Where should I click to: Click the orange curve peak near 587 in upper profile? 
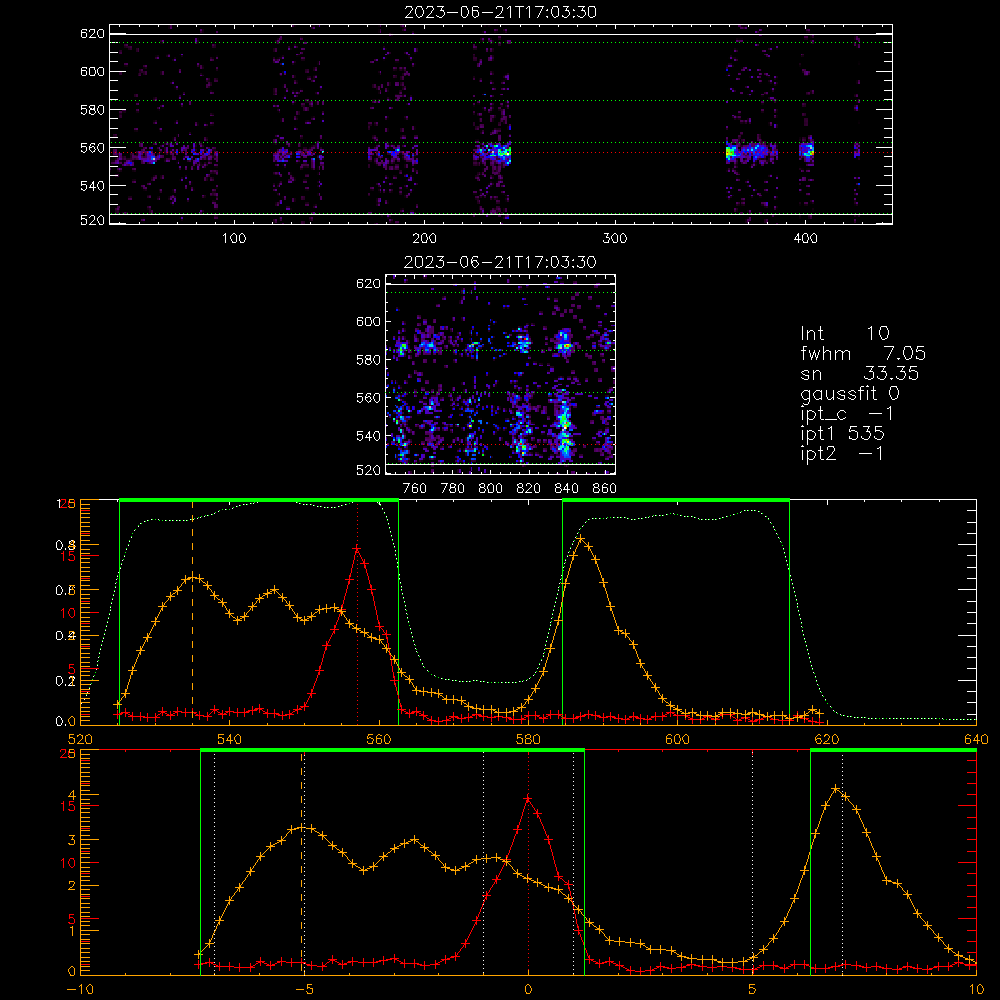(580, 539)
